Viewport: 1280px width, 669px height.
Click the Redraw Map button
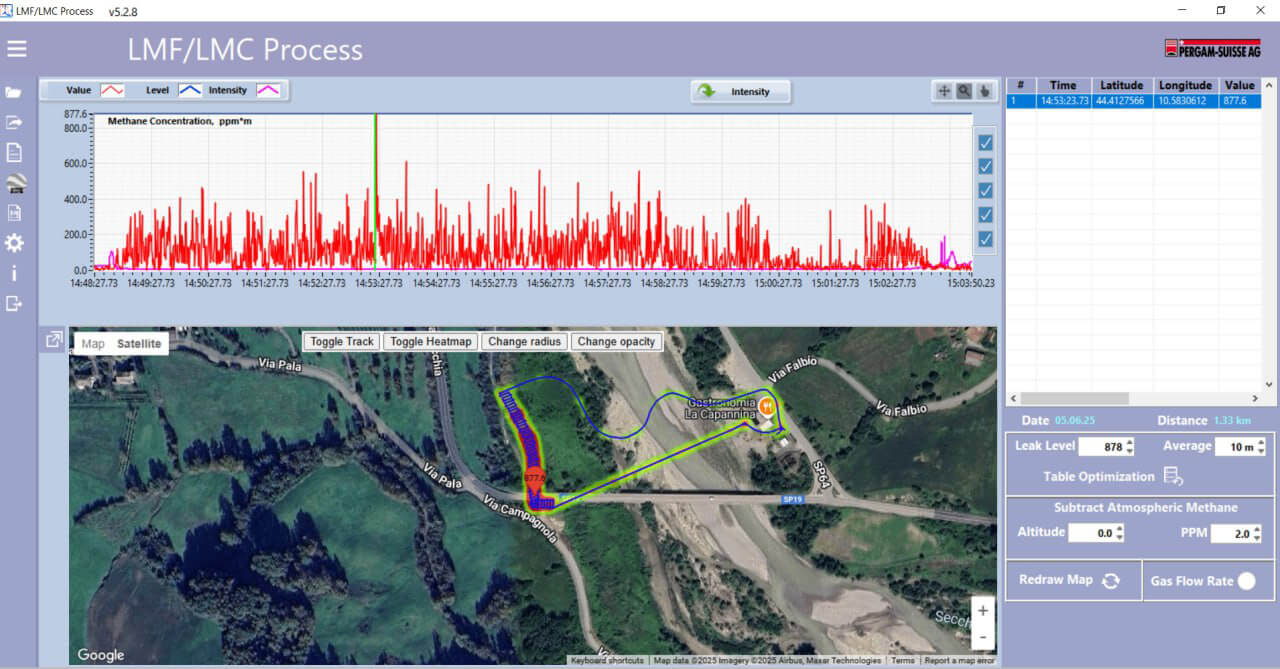pyautogui.click(x=1073, y=580)
